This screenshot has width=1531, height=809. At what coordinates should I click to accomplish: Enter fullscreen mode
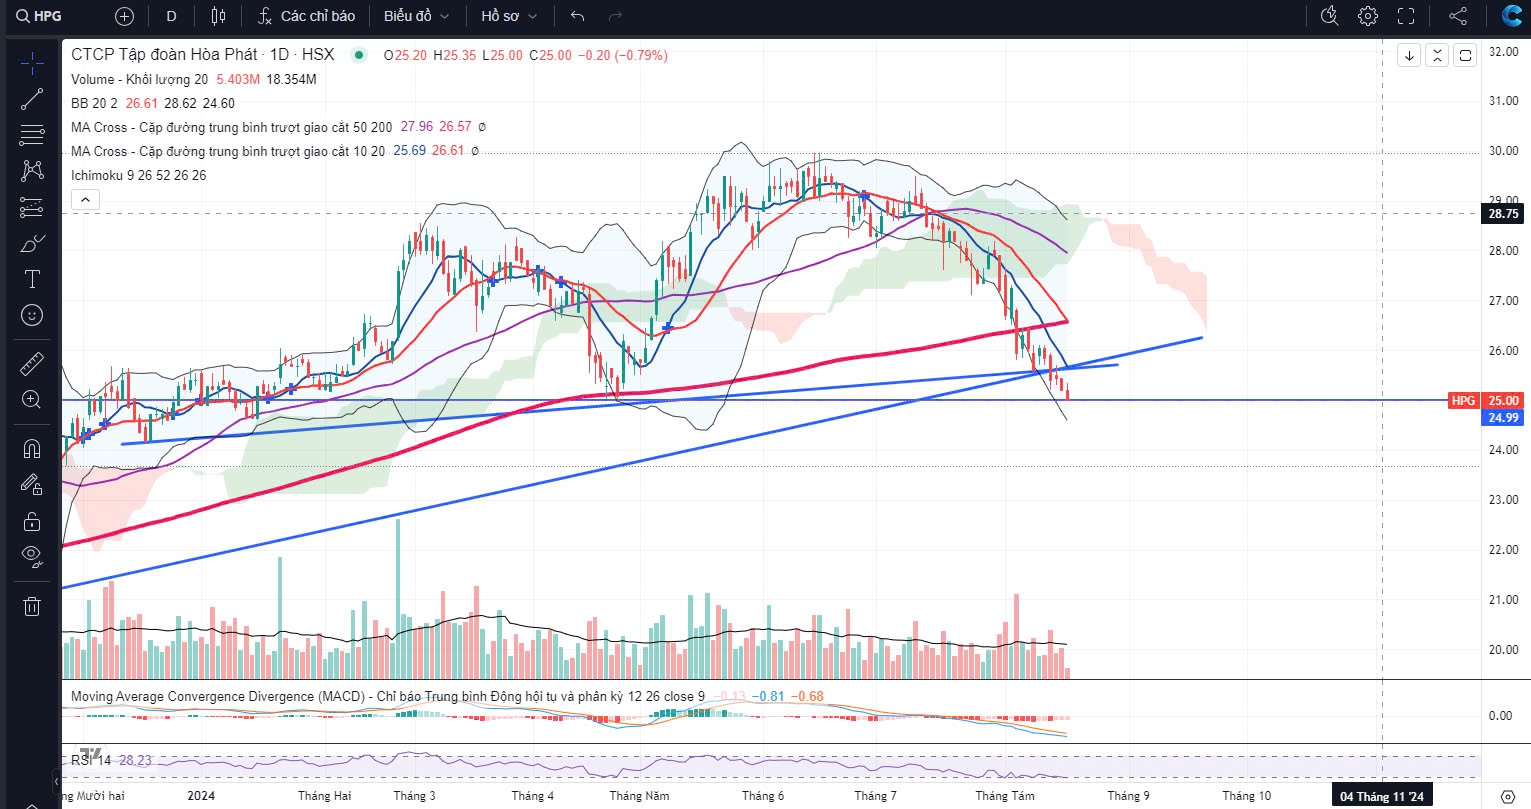coord(1406,16)
